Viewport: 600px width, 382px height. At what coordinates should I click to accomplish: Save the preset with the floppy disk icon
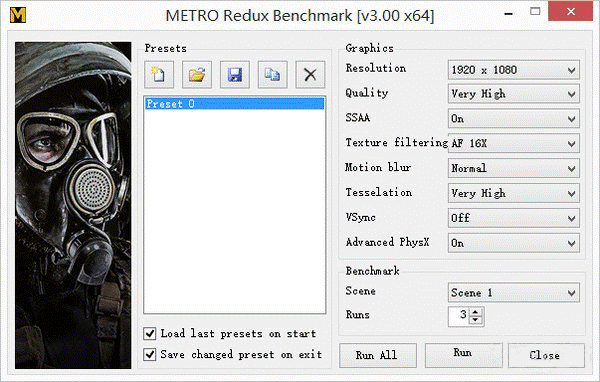[235, 74]
